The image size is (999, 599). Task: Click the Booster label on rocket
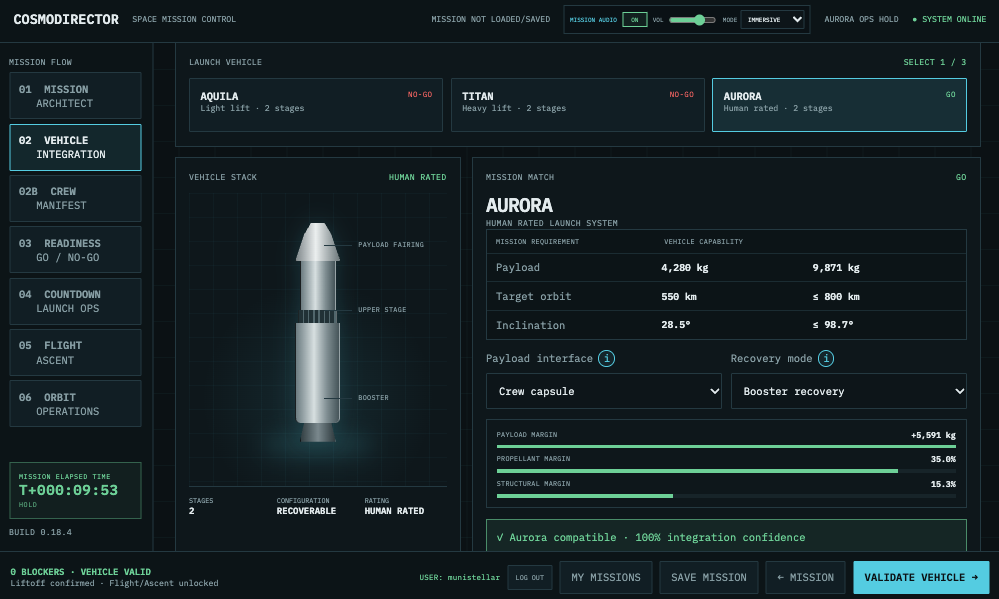pos(373,398)
